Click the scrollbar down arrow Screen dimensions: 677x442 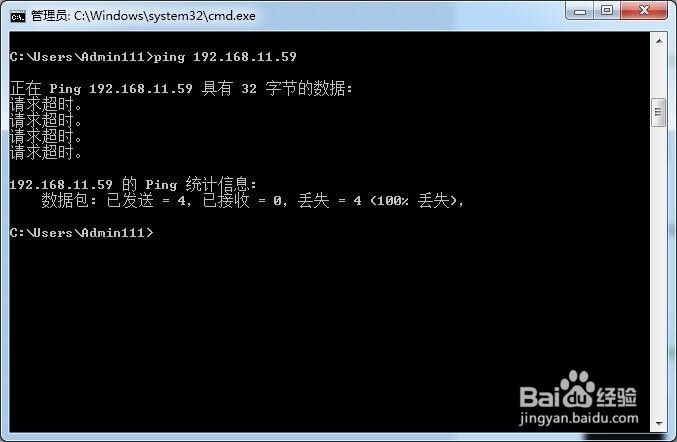pyautogui.click(x=659, y=424)
